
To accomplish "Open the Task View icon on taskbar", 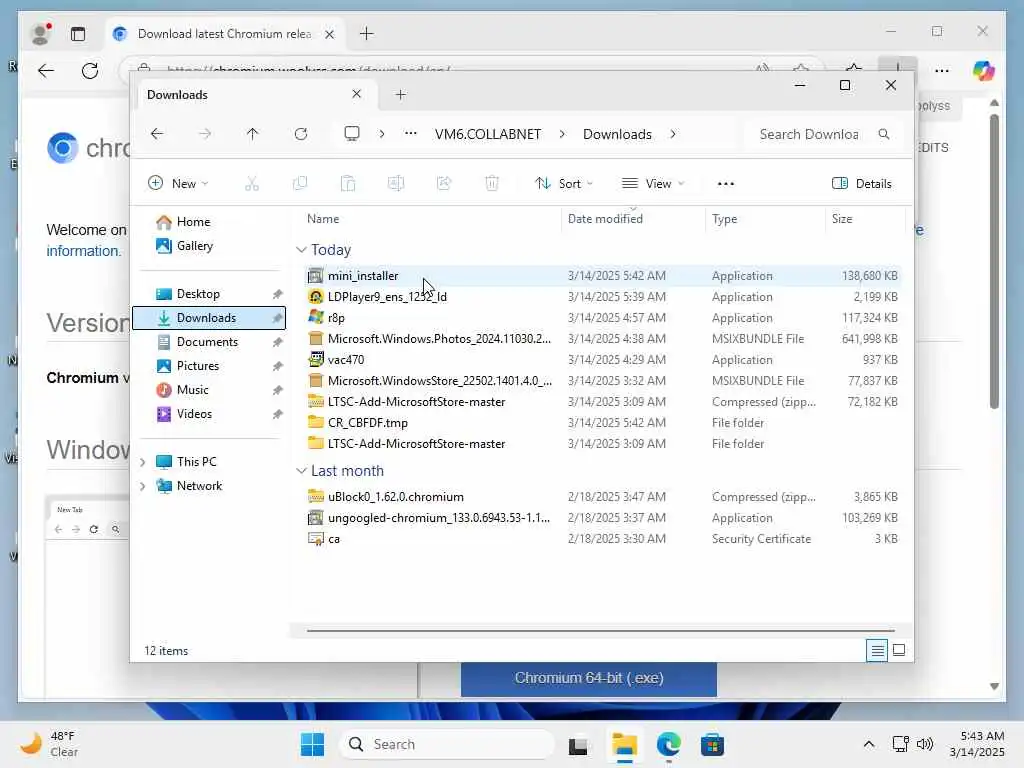I will (x=578, y=744).
